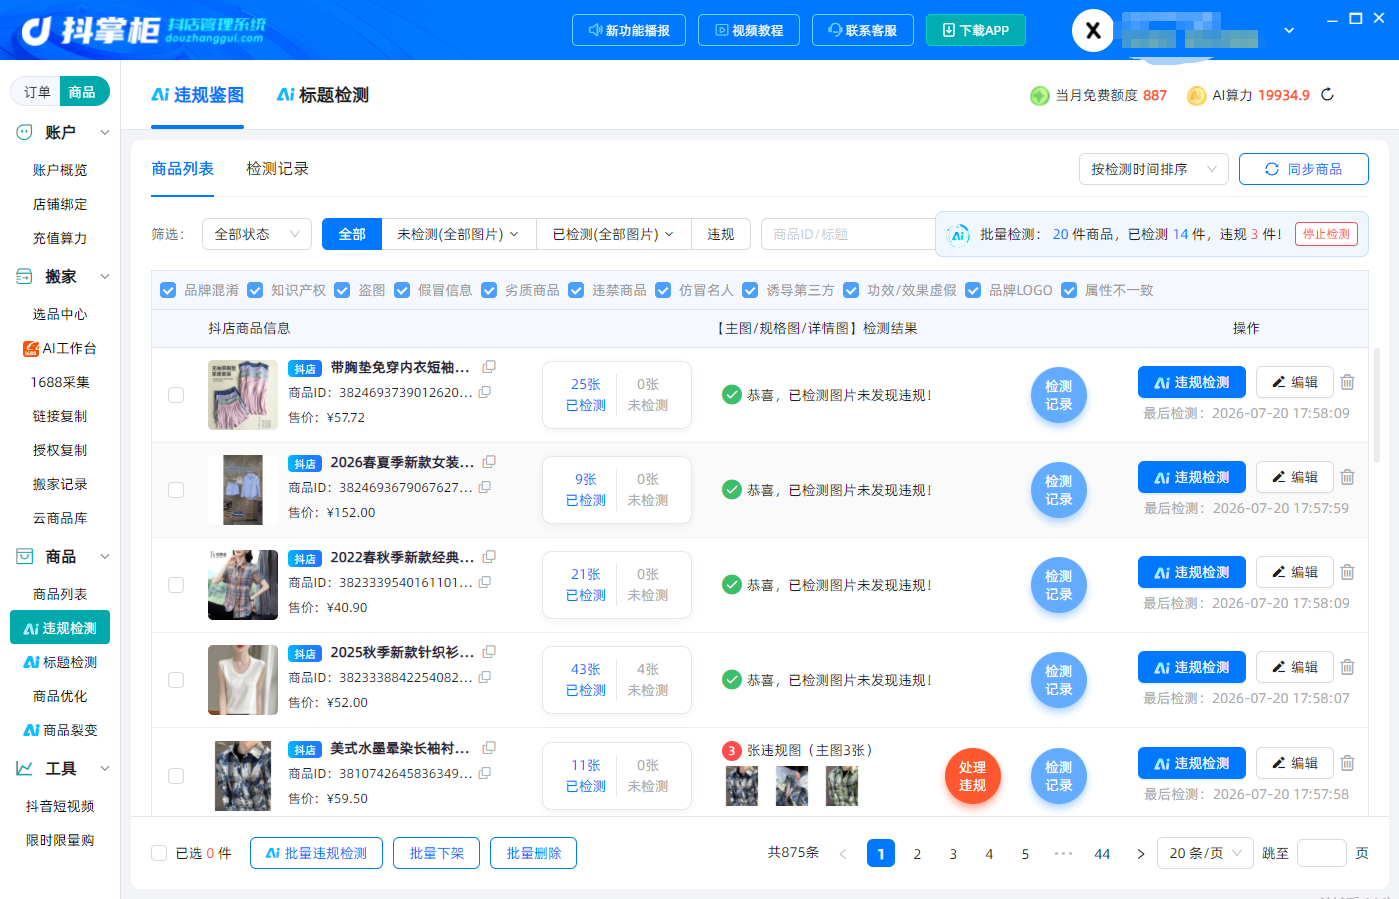Click the red 停止检测 button
Image resolution: width=1399 pixels, height=899 pixels.
click(1326, 234)
